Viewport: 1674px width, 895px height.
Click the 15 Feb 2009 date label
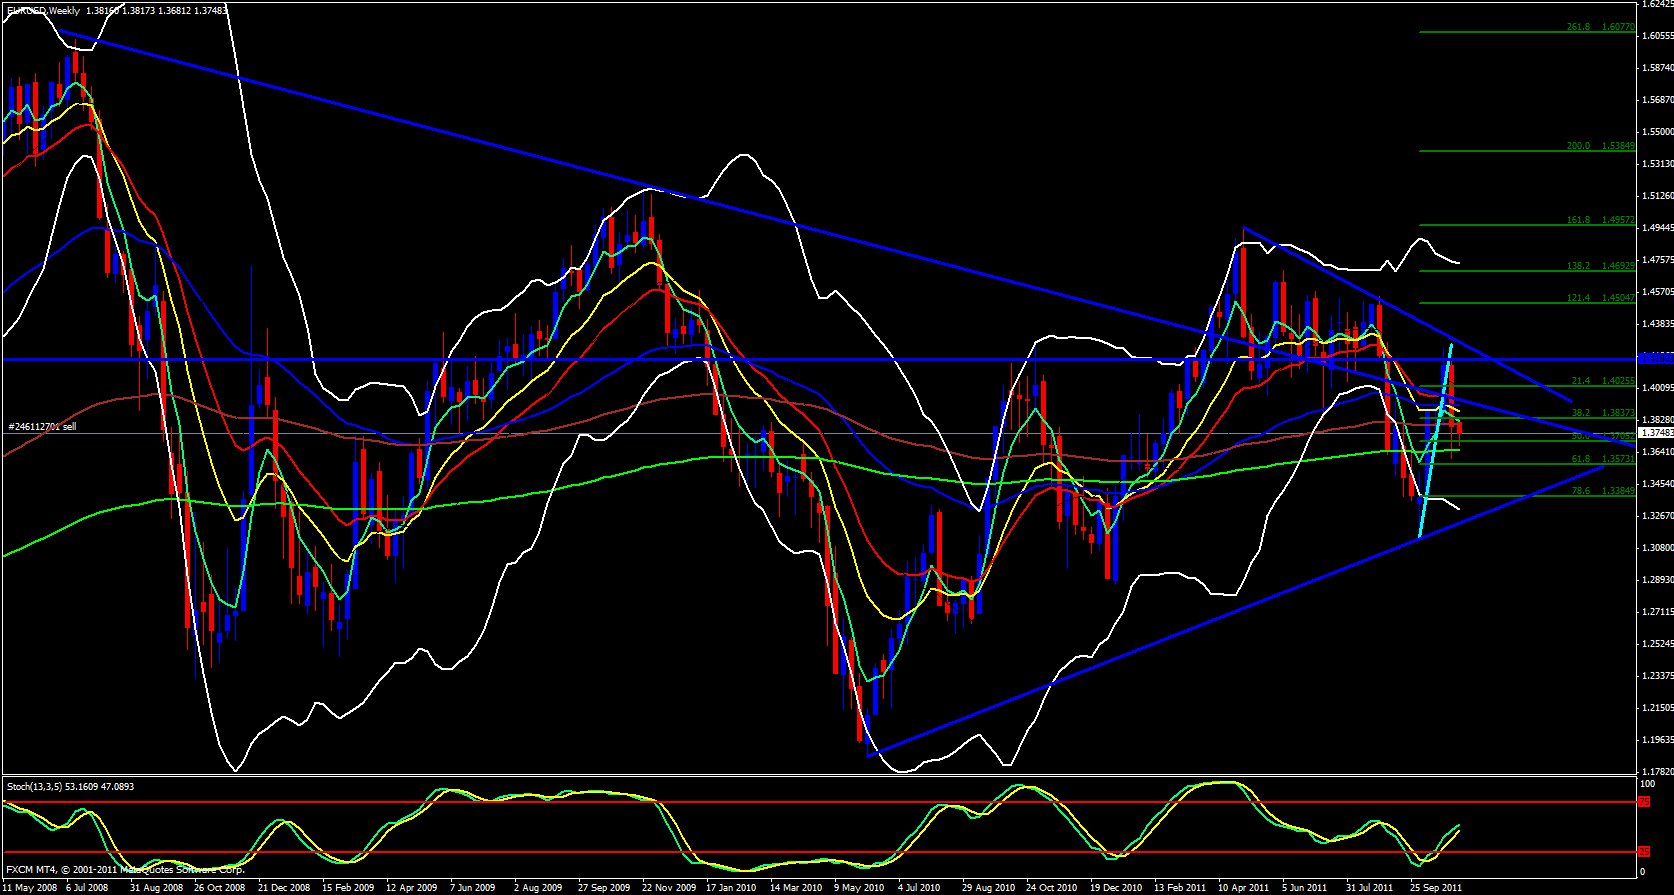click(x=348, y=888)
